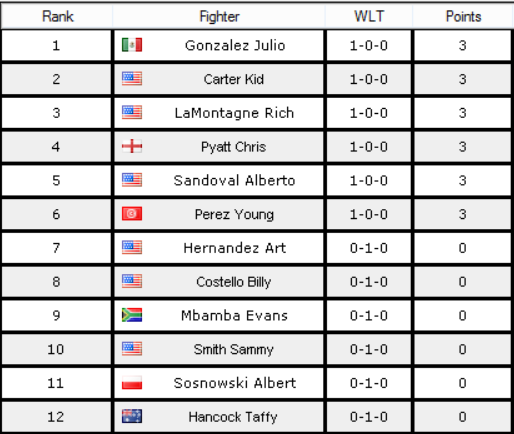
Task: Click the rank 12 cell
Action: coord(56,417)
